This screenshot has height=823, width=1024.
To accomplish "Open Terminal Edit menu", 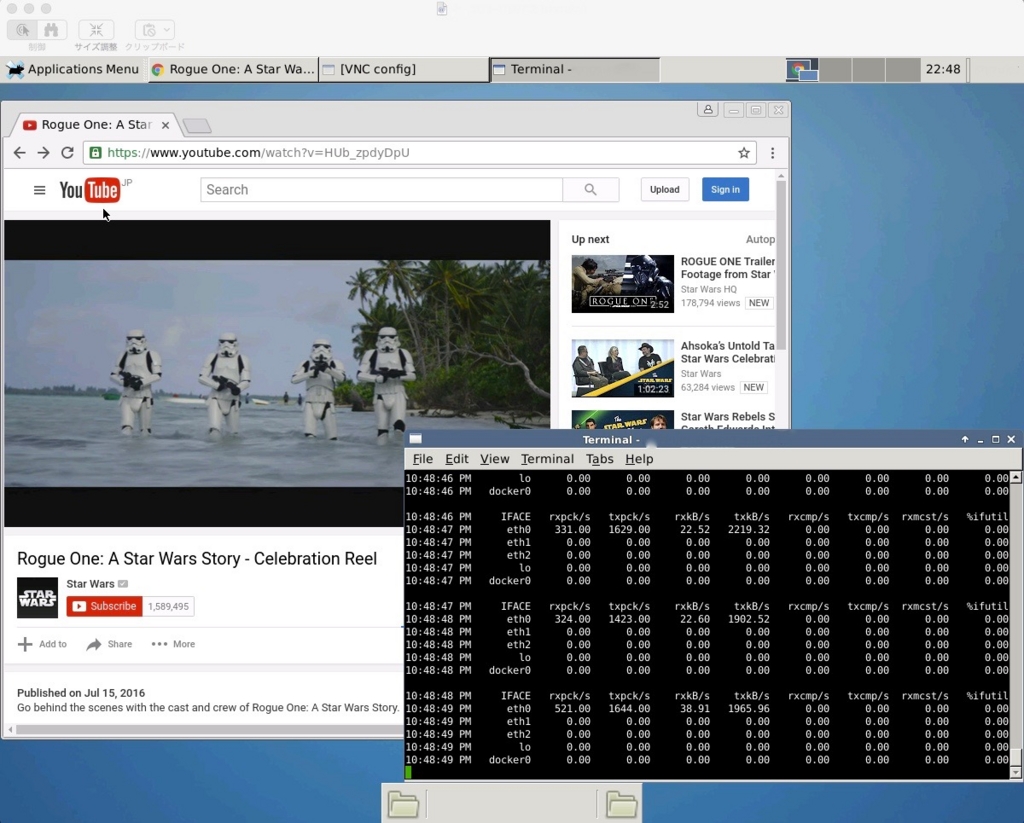I will [x=456, y=459].
